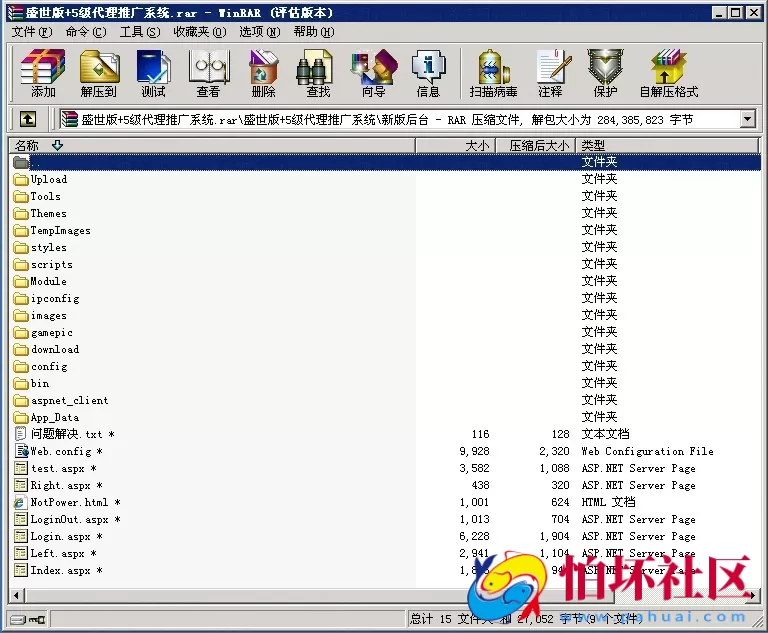768x633 pixels.
Task: Select the Right.aspx file name
Action: click(67, 486)
